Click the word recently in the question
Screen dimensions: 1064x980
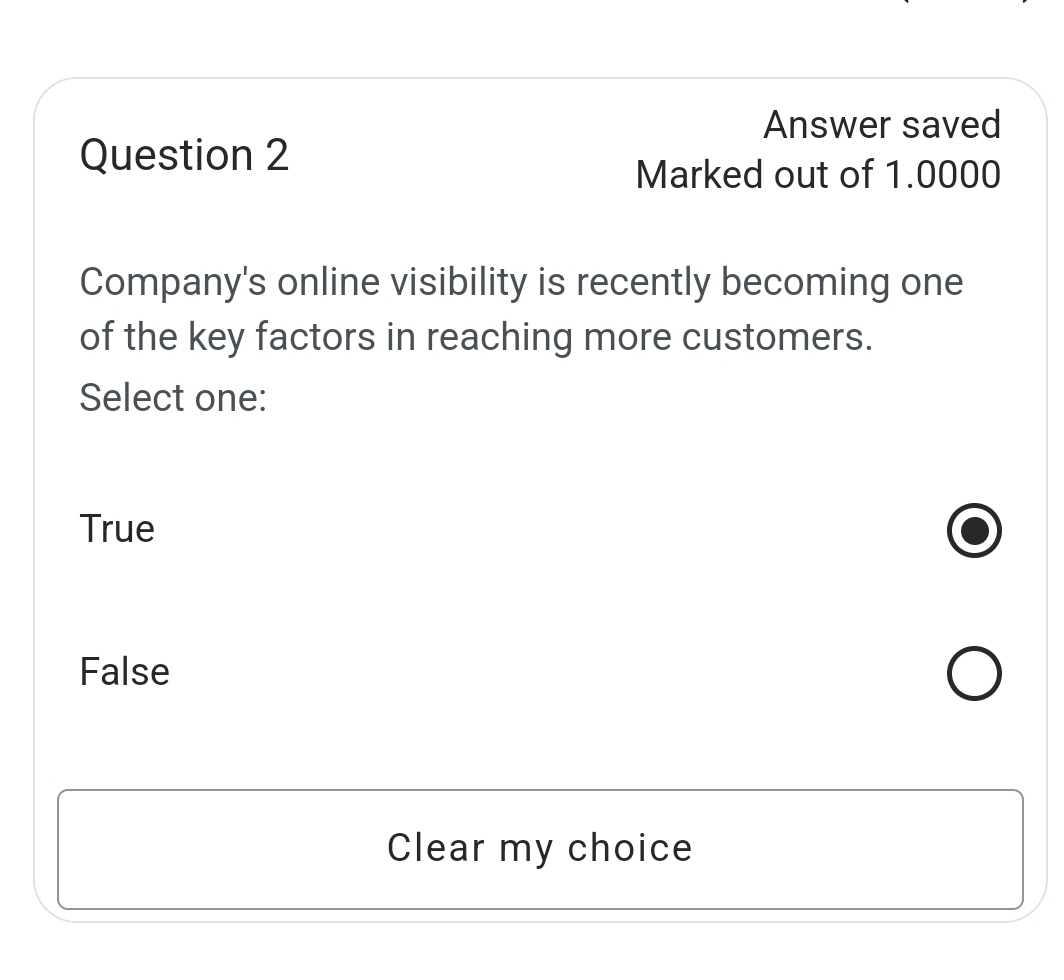pyautogui.click(x=643, y=283)
